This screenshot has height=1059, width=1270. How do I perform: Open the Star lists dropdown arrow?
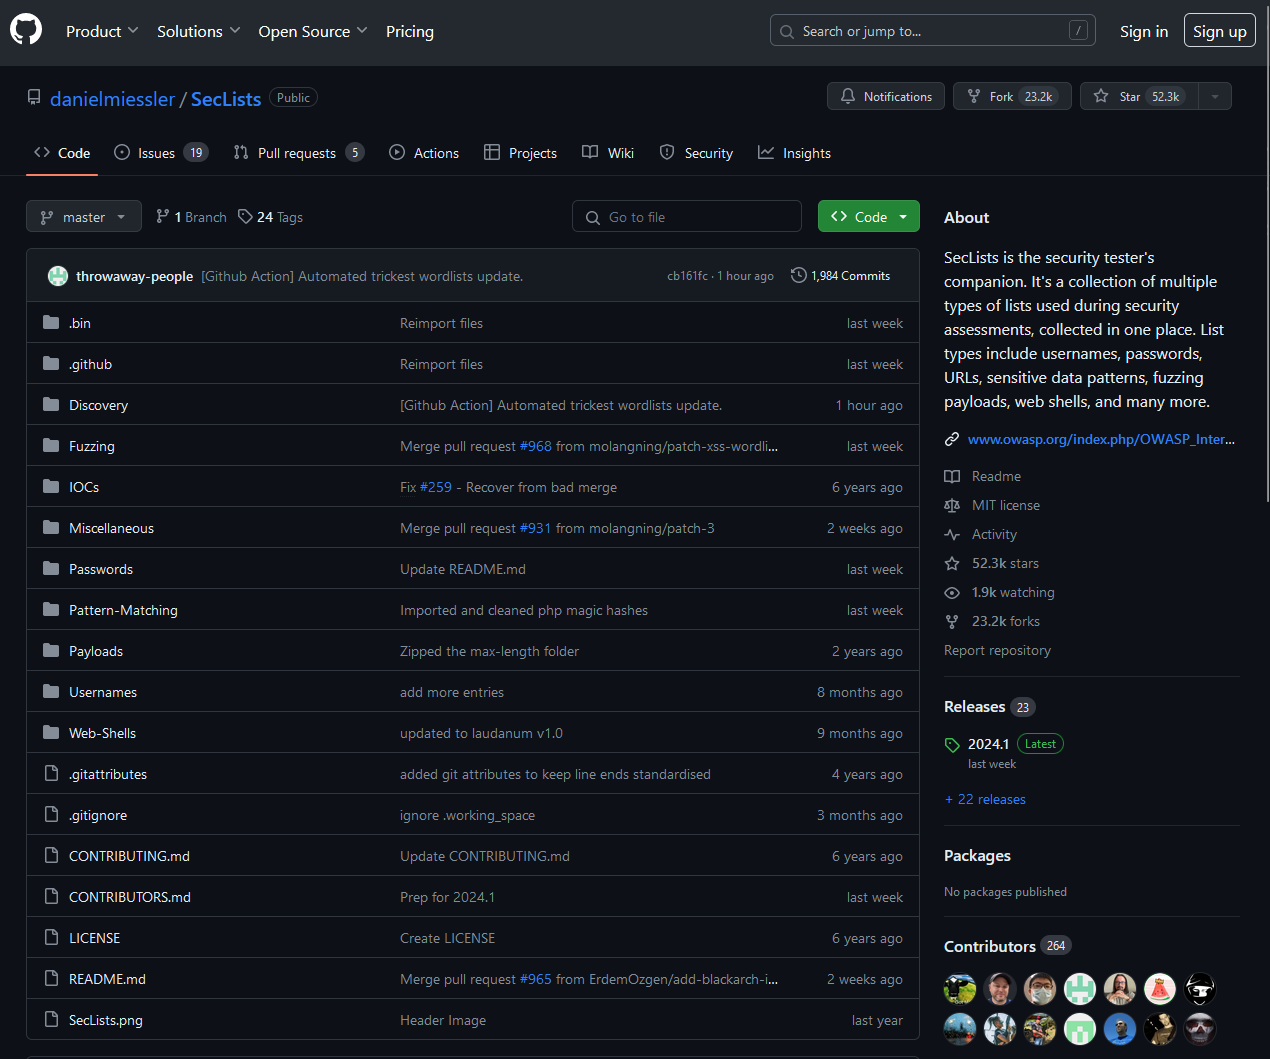1215,96
